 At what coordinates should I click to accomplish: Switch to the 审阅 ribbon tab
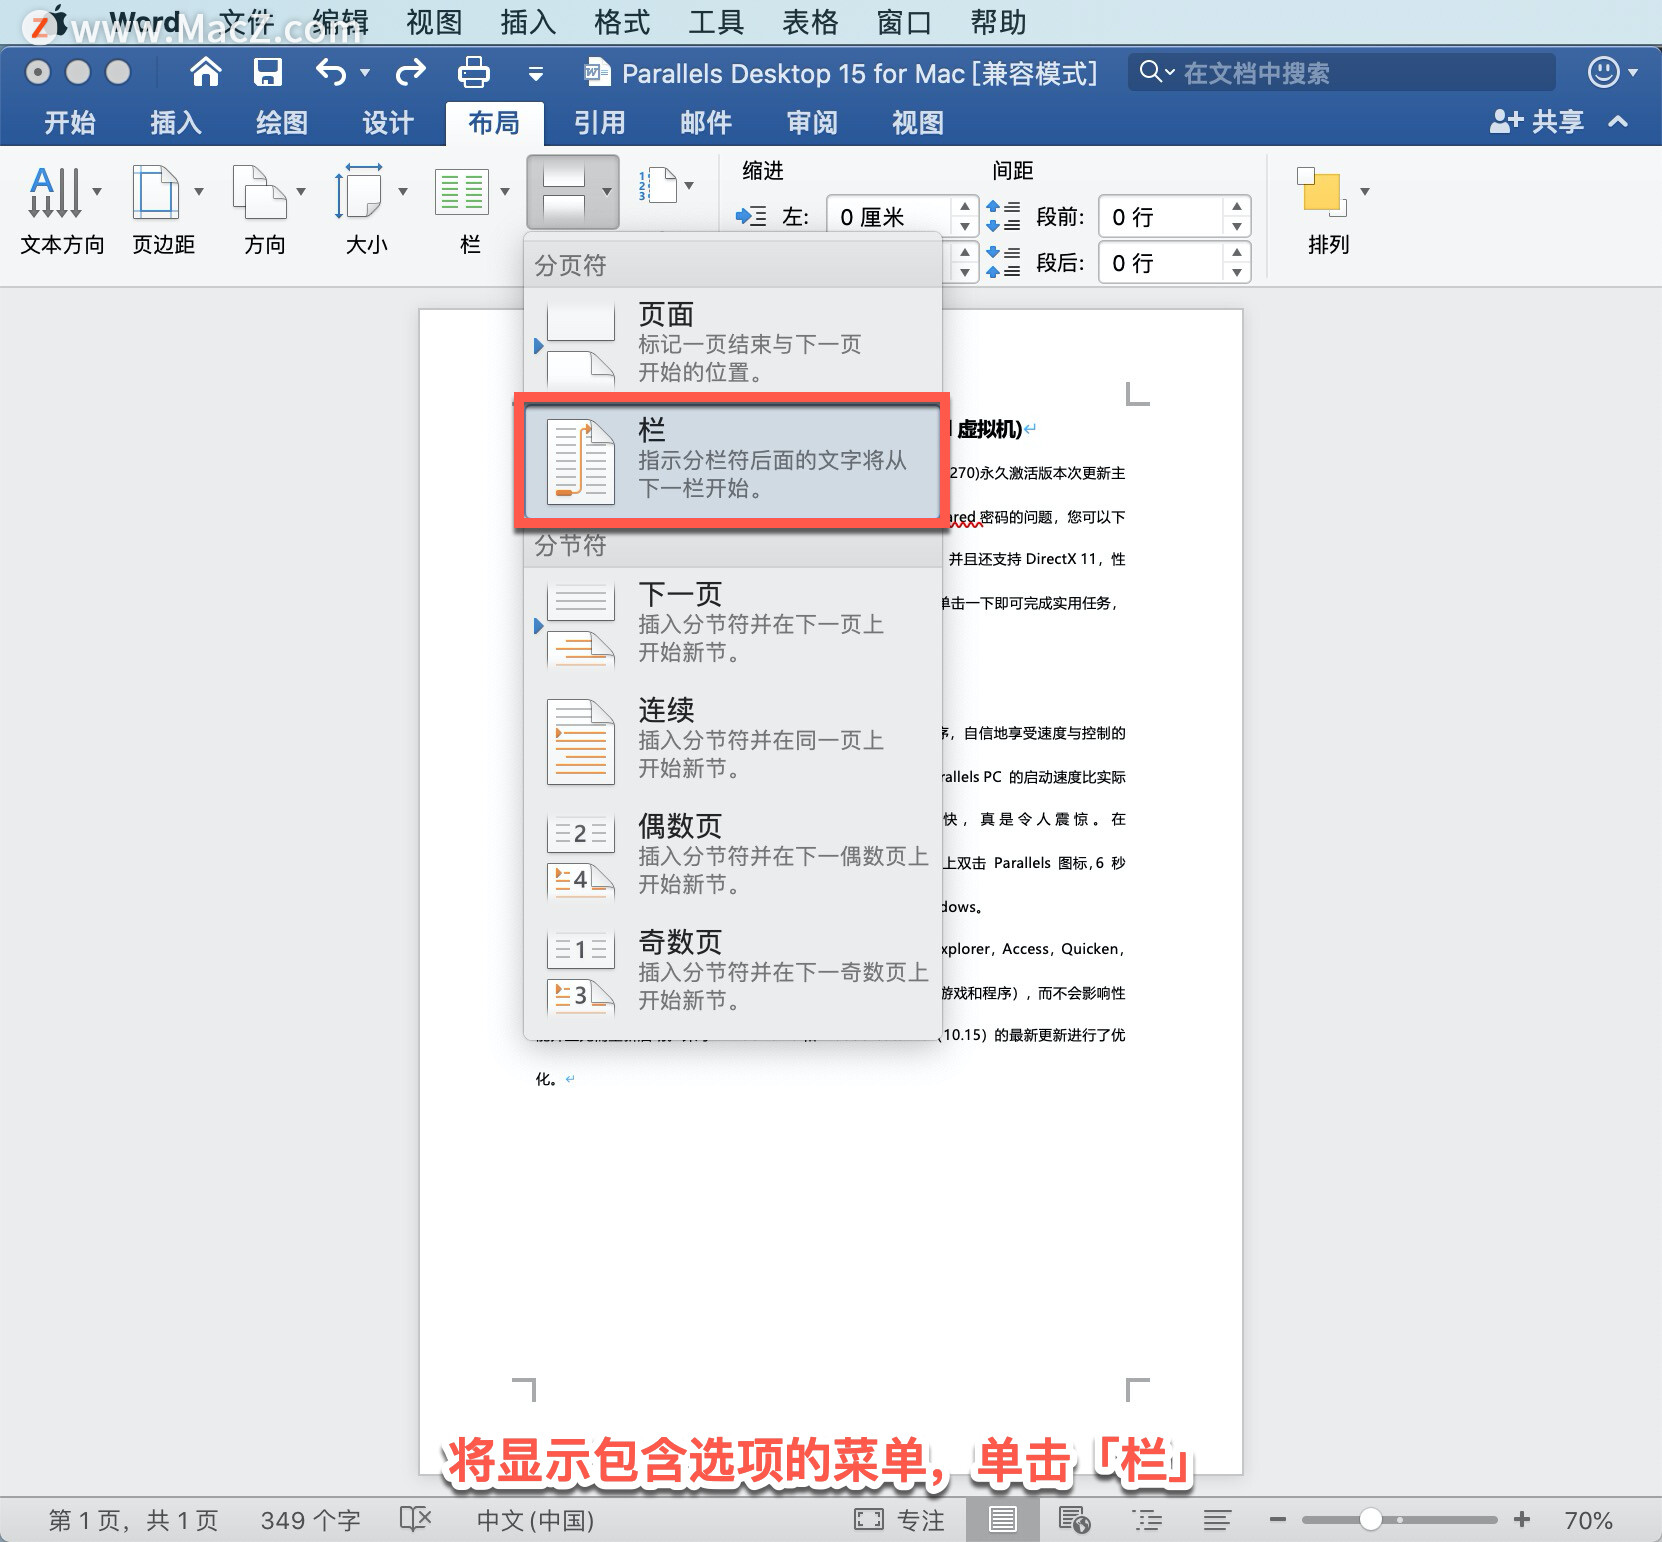pyautogui.click(x=812, y=122)
